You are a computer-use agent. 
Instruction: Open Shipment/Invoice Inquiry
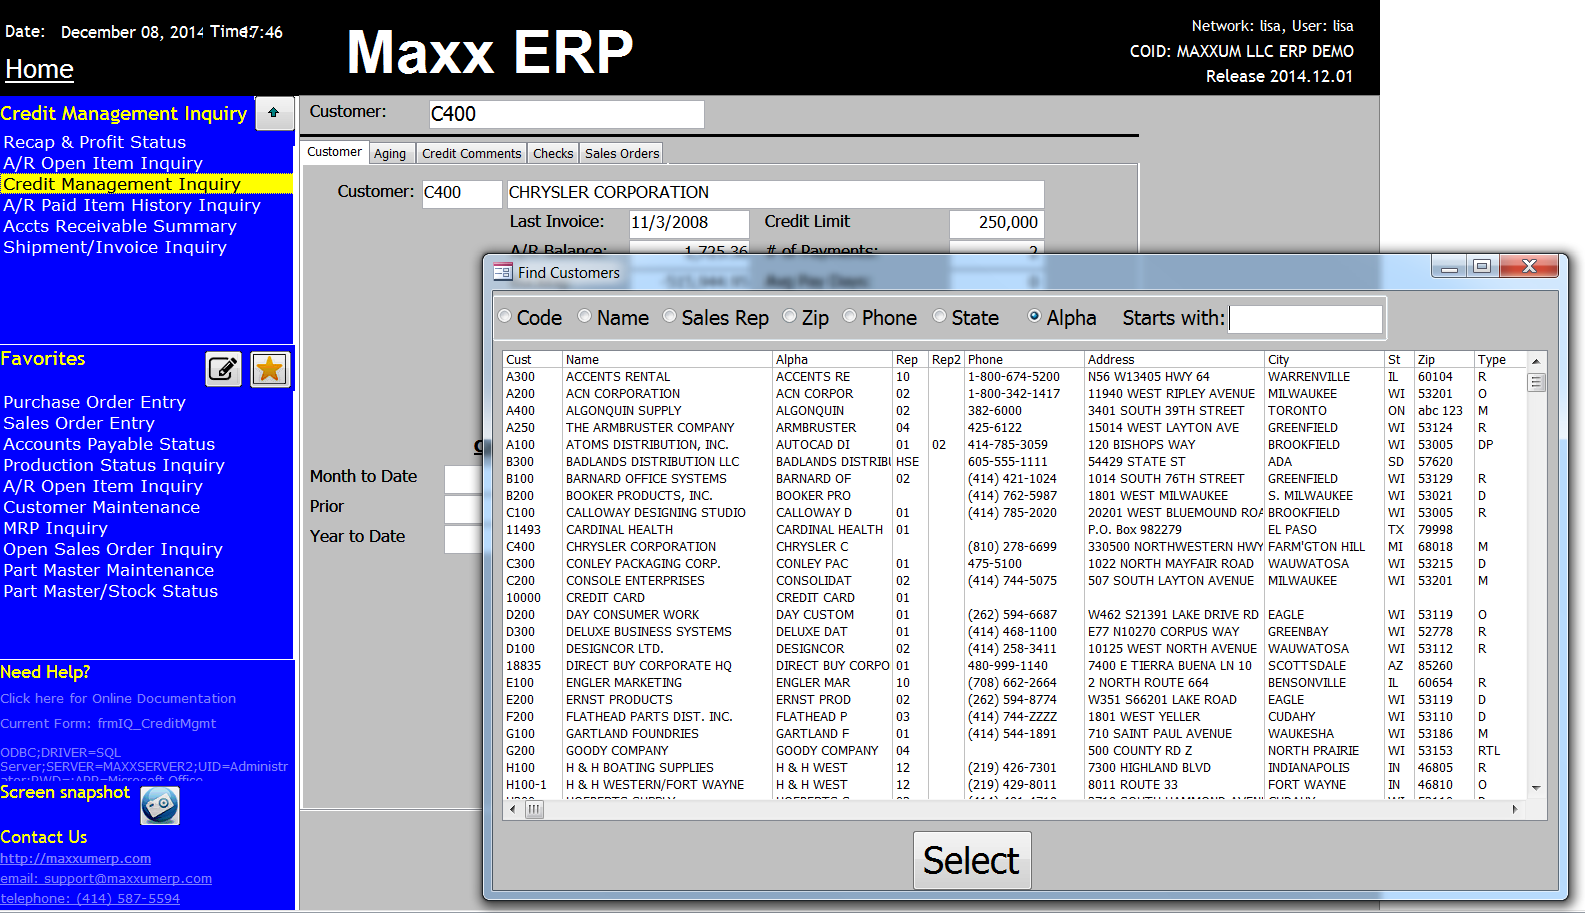pos(115,247)
